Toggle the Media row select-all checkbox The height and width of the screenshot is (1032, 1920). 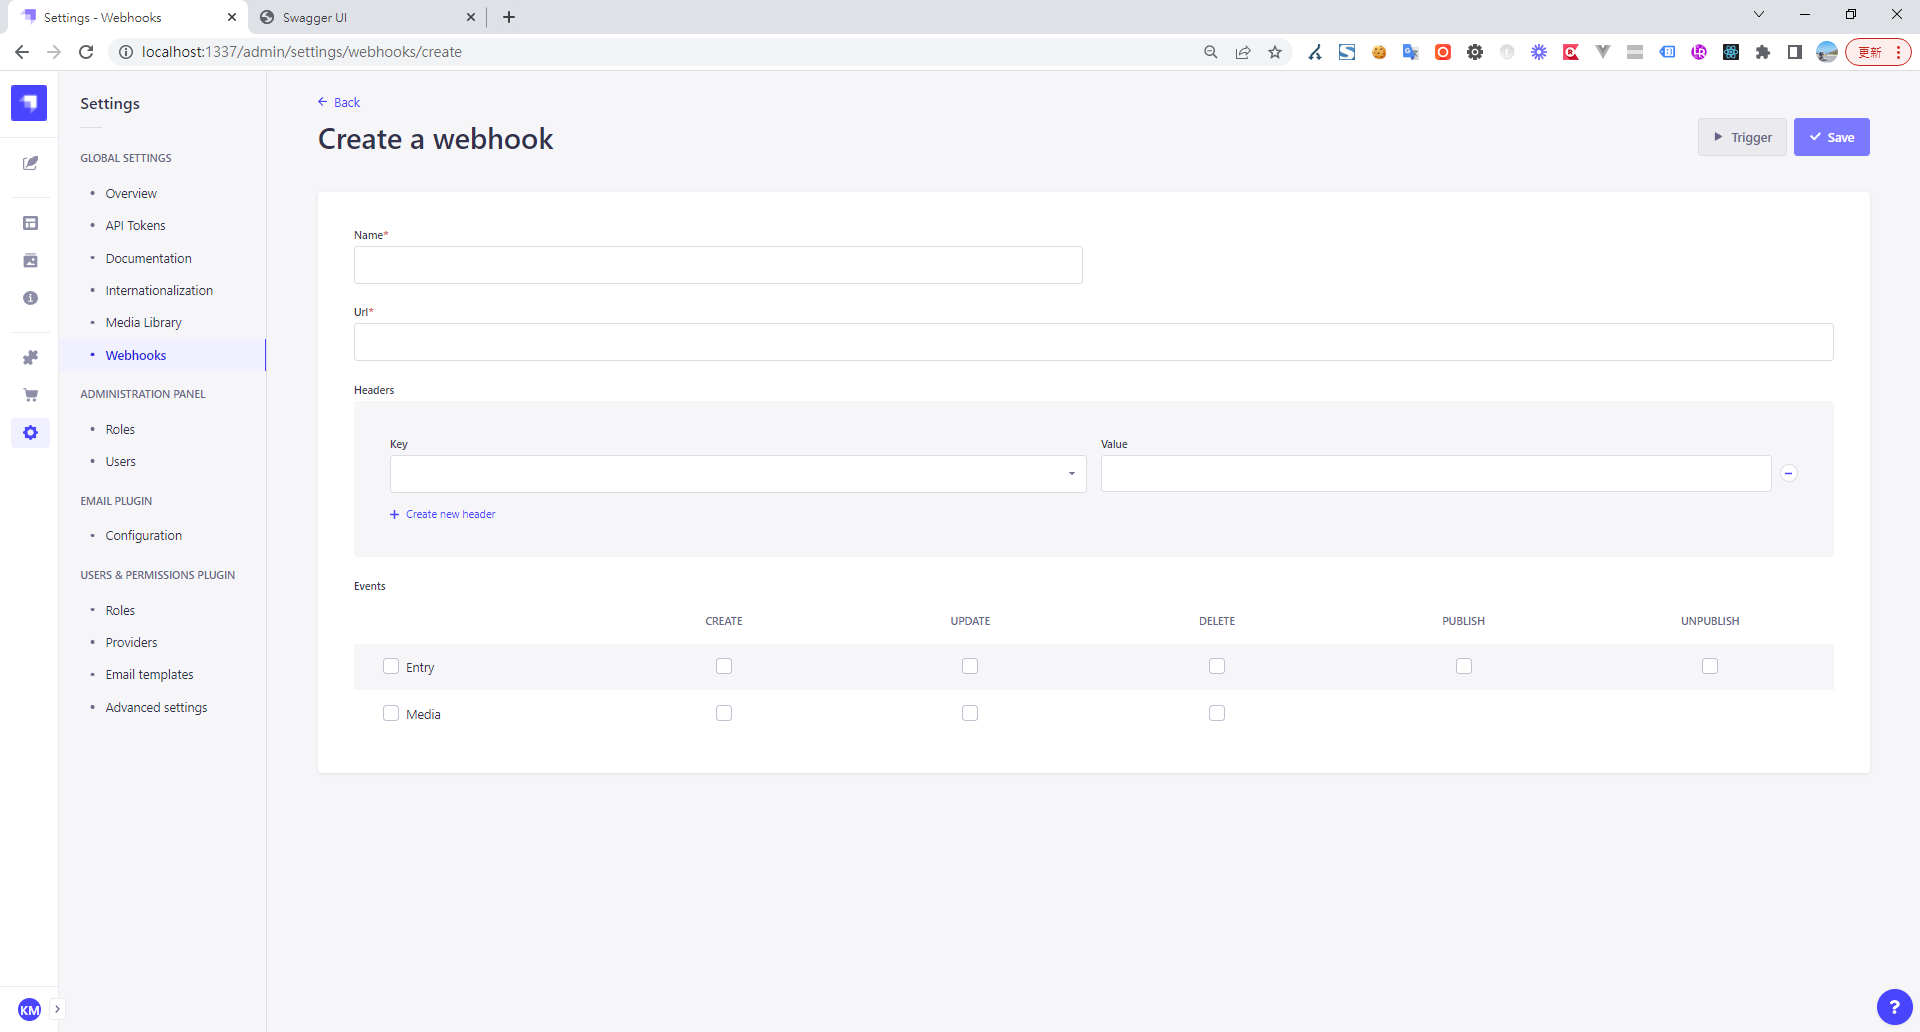pyautogui.click(x=391, y=713)
